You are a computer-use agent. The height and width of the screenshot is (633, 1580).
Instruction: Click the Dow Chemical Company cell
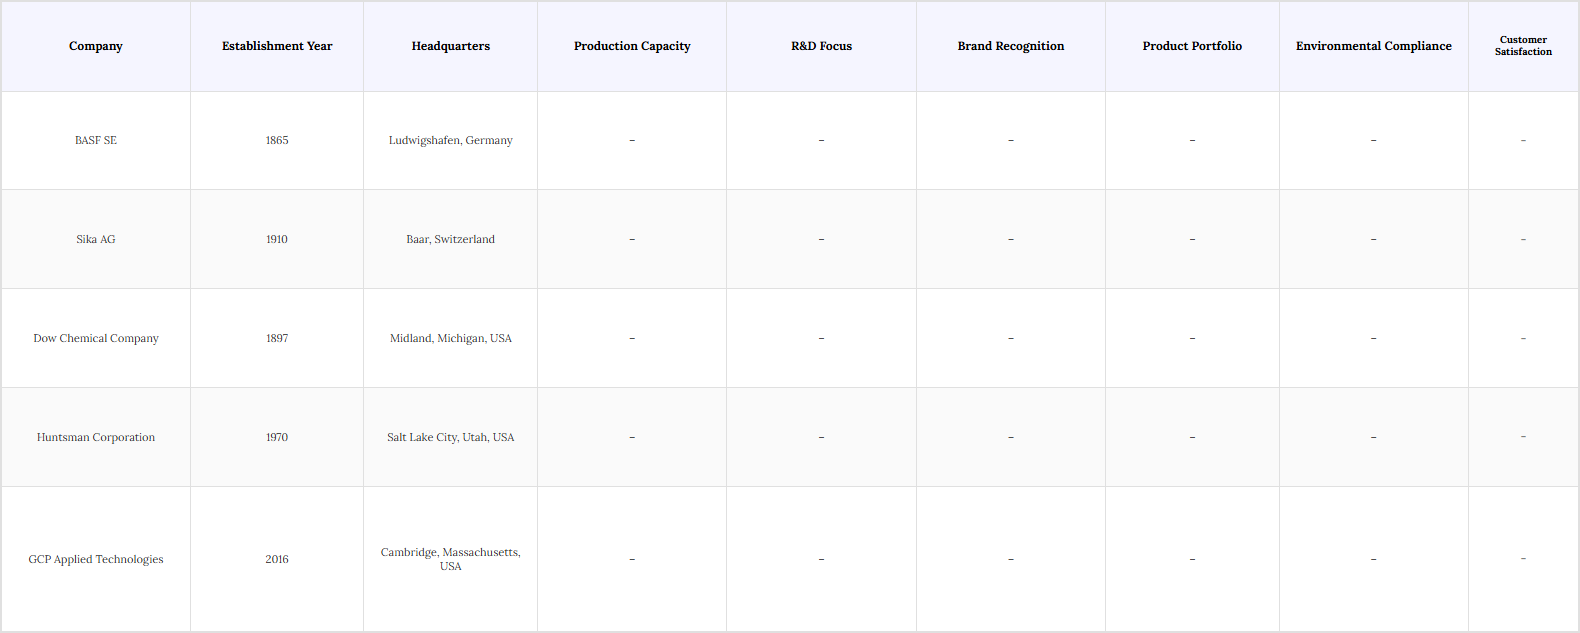pos(96,339)
